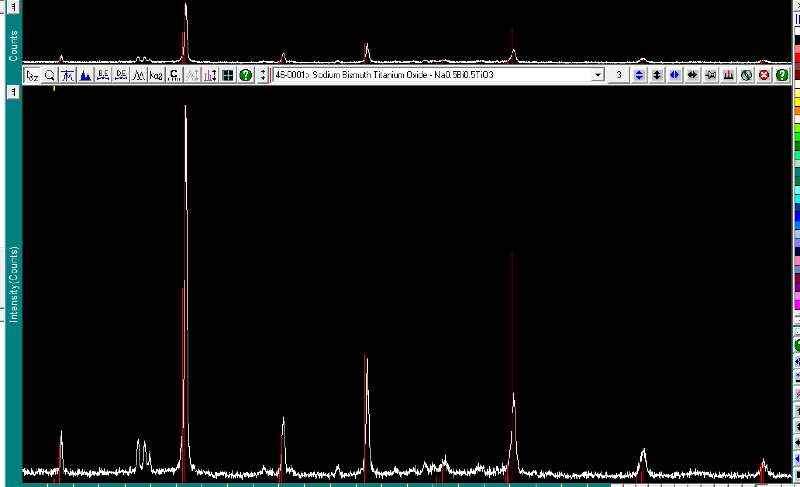
Task: Click the blue up-down arrows beside number 3
Action: click(639, 75)
